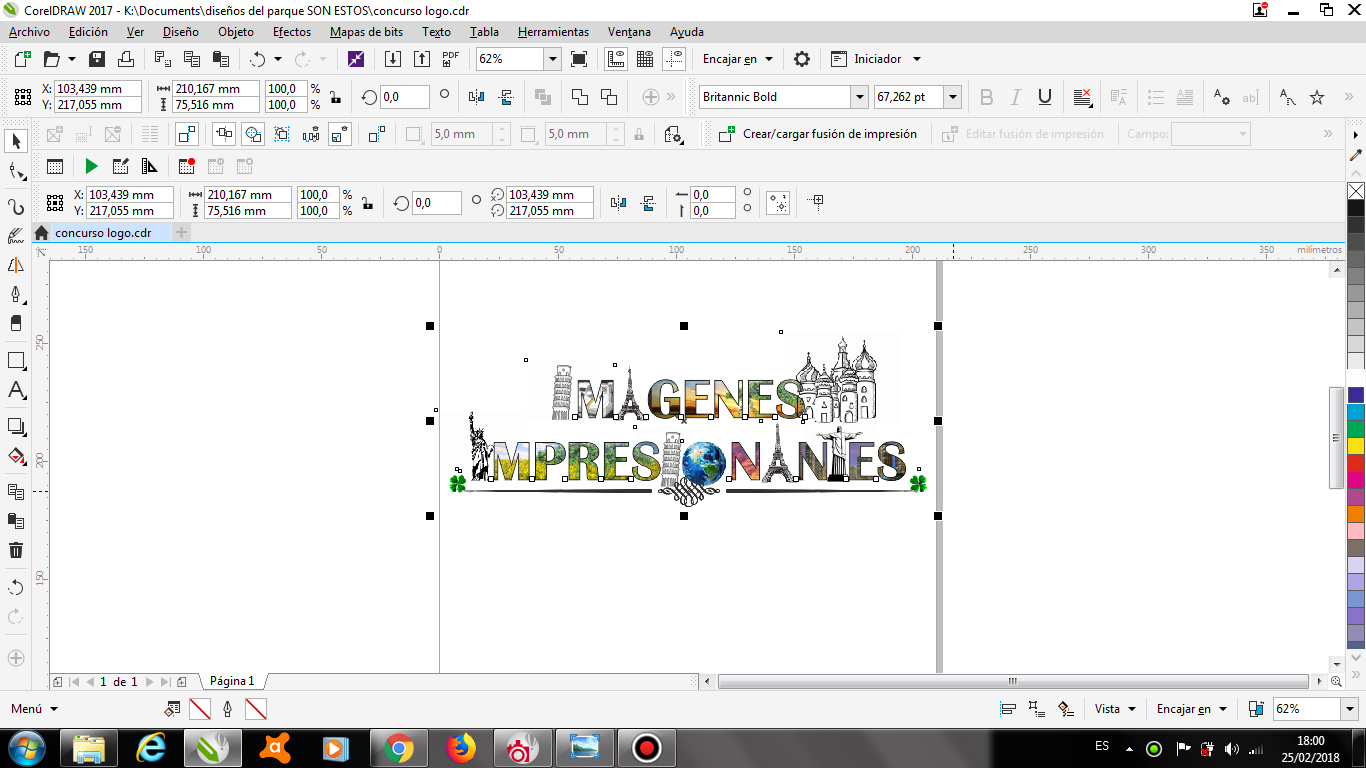Open the Britannic Bold font list
This screenshot has width=1366, height=768.
click(x=859, y=97)
